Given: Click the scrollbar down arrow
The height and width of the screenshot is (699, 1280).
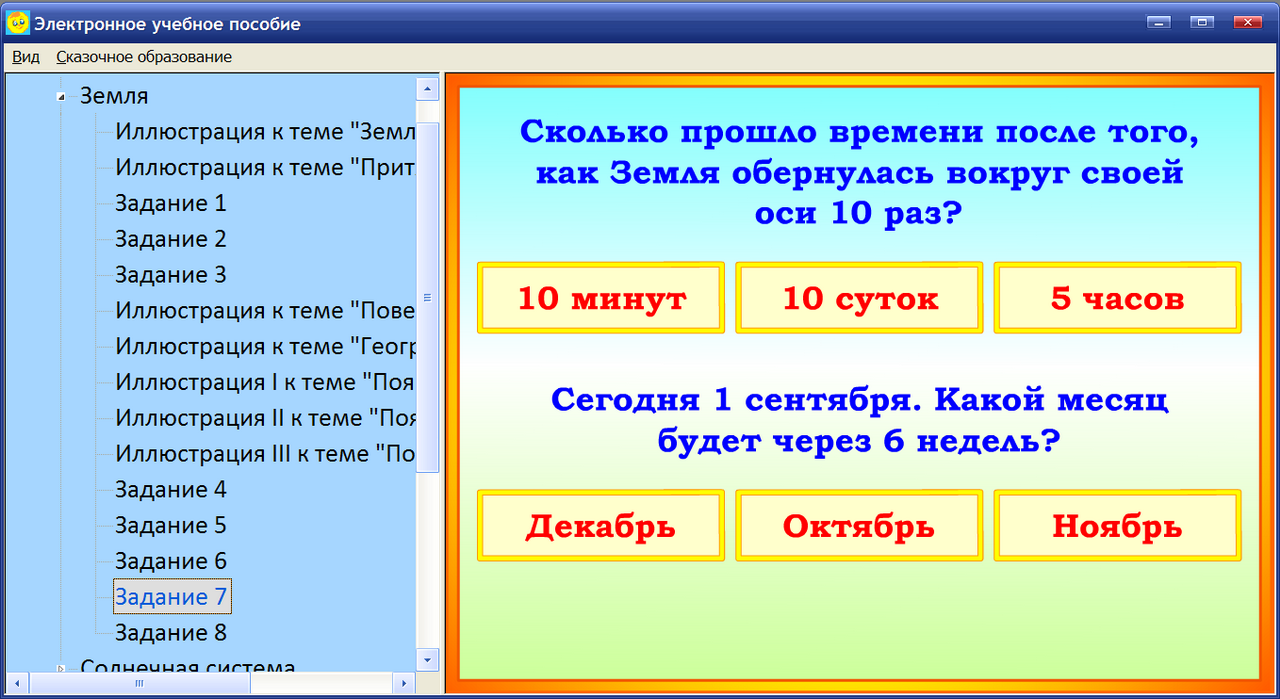Looking at the screenshot, I should coord(429,659).
